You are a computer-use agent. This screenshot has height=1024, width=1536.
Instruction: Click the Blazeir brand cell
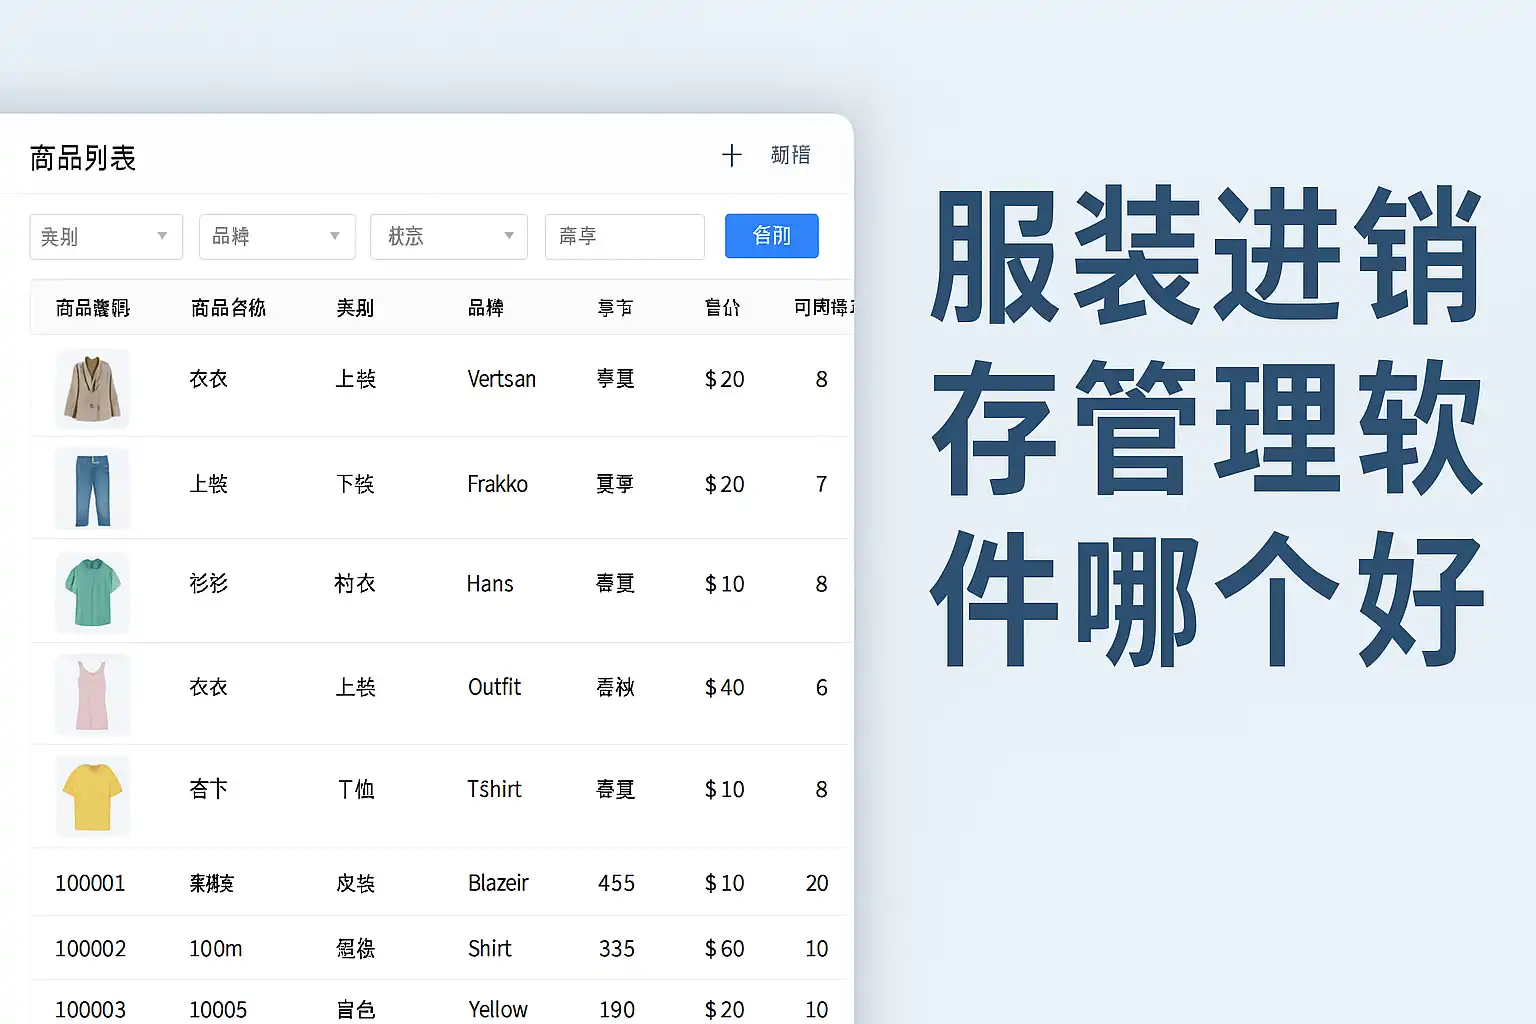[x=498, y=883]
